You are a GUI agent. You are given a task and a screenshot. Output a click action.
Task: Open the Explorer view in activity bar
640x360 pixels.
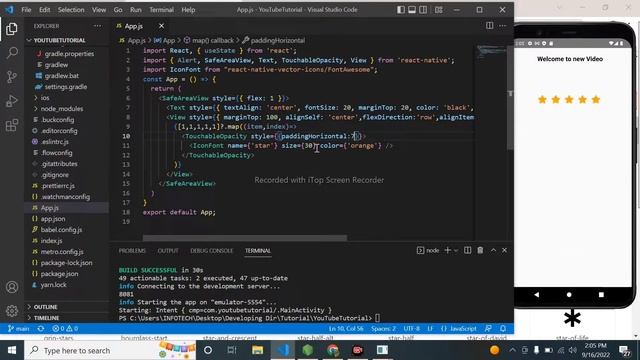coord(12,29)
